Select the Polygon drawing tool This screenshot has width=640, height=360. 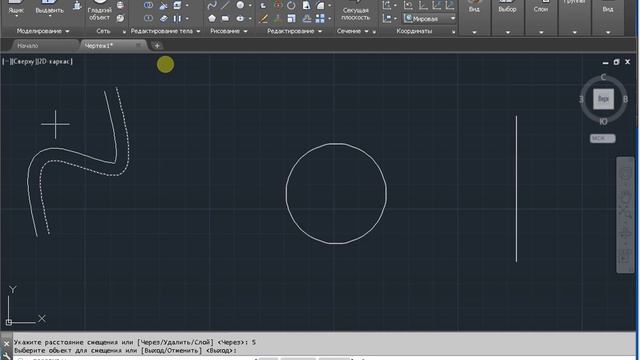tap(212, 18)
